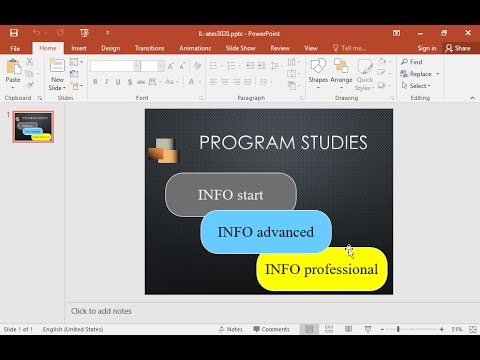Open the Character Spacing menu

154,82
